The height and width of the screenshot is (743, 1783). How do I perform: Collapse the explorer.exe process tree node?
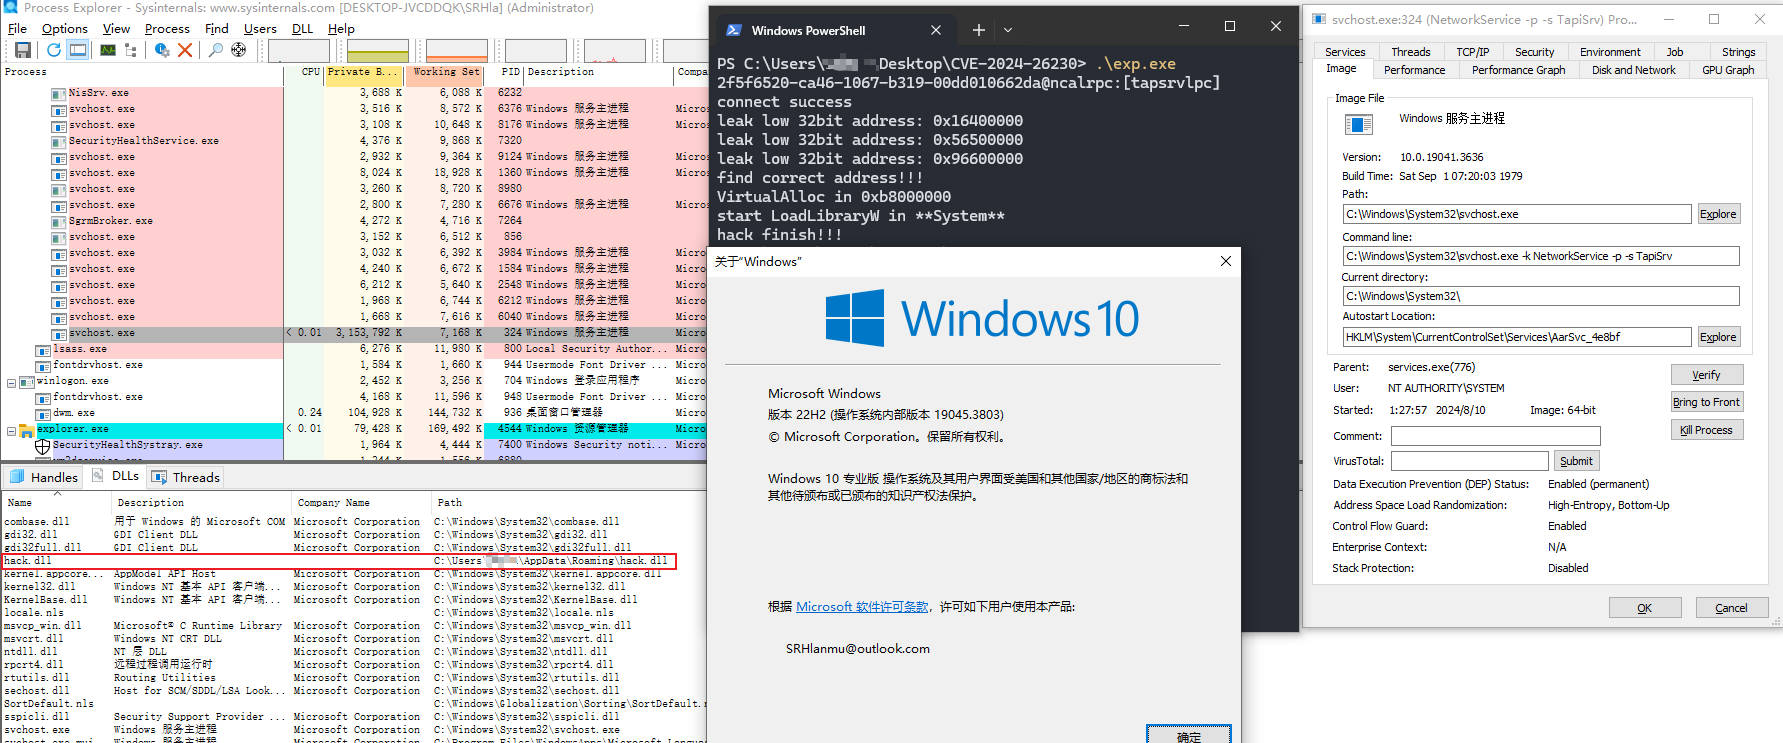click(11, 430)
